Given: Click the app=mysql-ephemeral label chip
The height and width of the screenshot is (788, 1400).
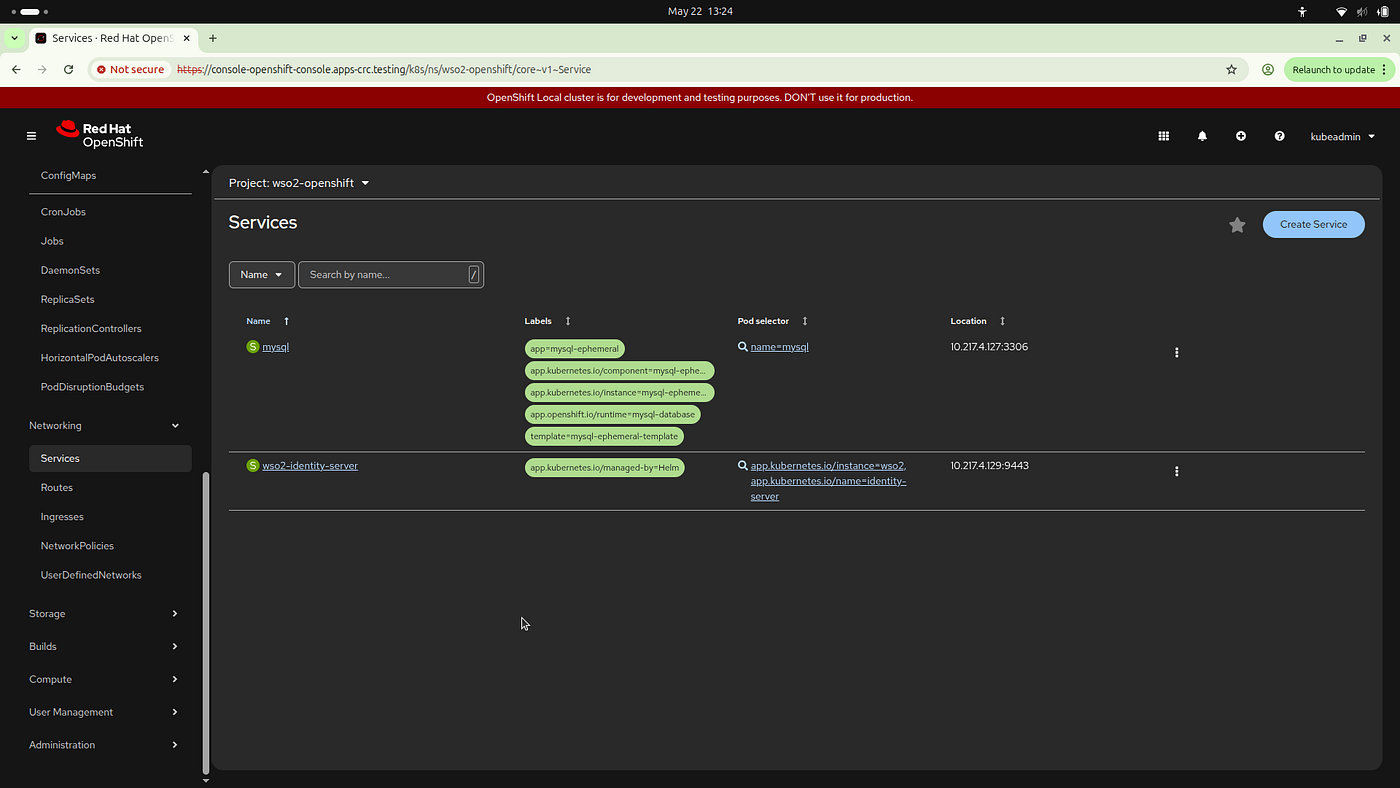Looking at the screenshot, I should tap(575, 349).
